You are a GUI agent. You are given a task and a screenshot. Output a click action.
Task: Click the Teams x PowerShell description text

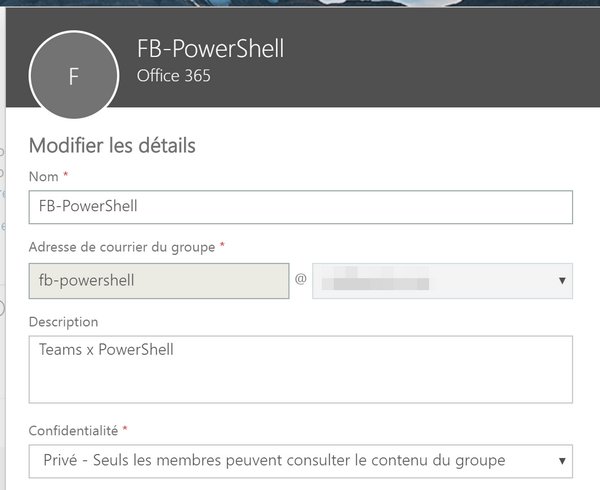(x=107, y=350)
